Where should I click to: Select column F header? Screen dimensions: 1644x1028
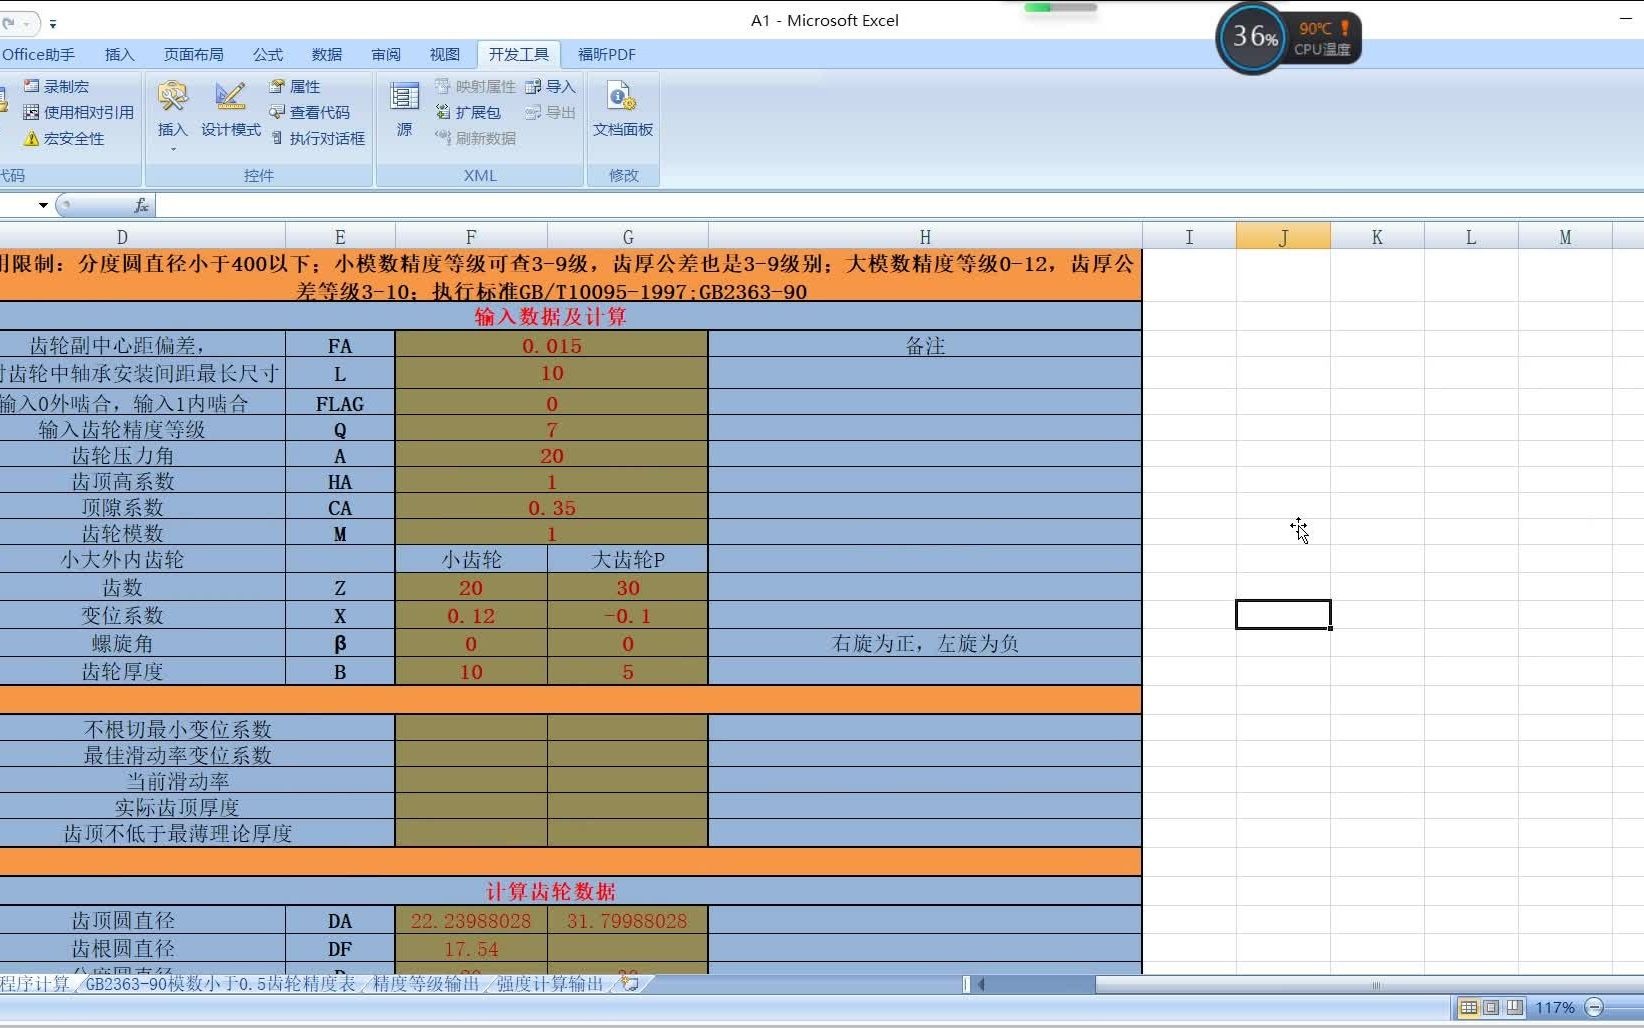471,237
